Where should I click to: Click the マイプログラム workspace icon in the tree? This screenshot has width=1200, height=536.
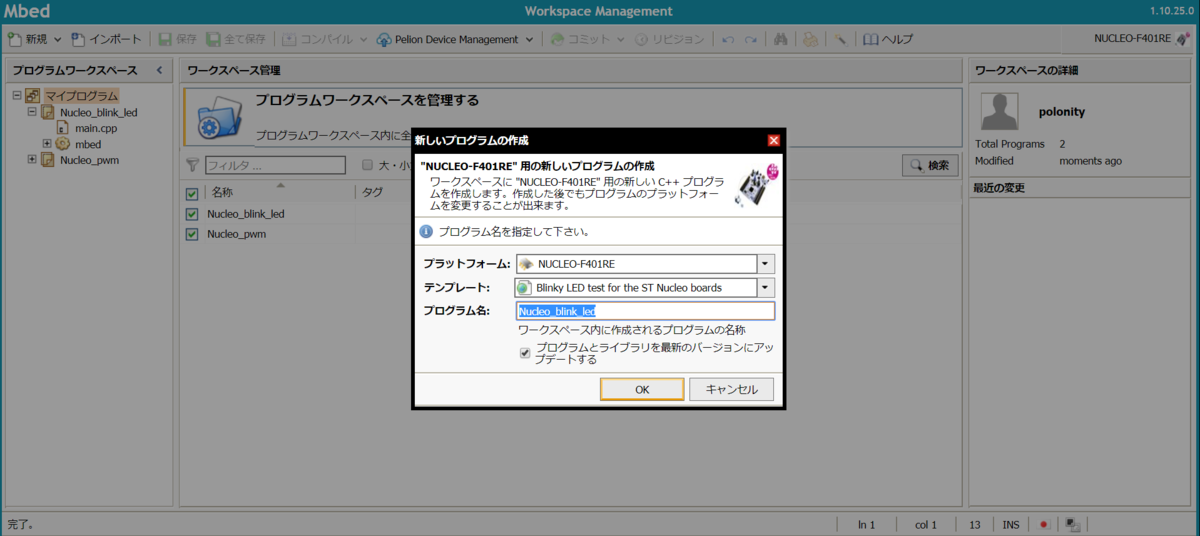[32, 96]
